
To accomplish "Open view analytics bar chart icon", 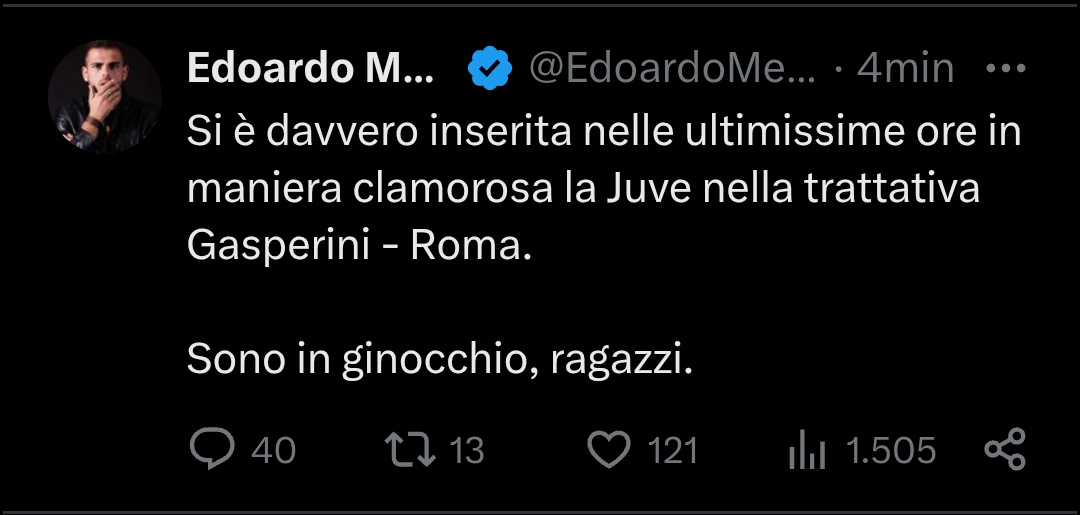I will pos(807,450).
